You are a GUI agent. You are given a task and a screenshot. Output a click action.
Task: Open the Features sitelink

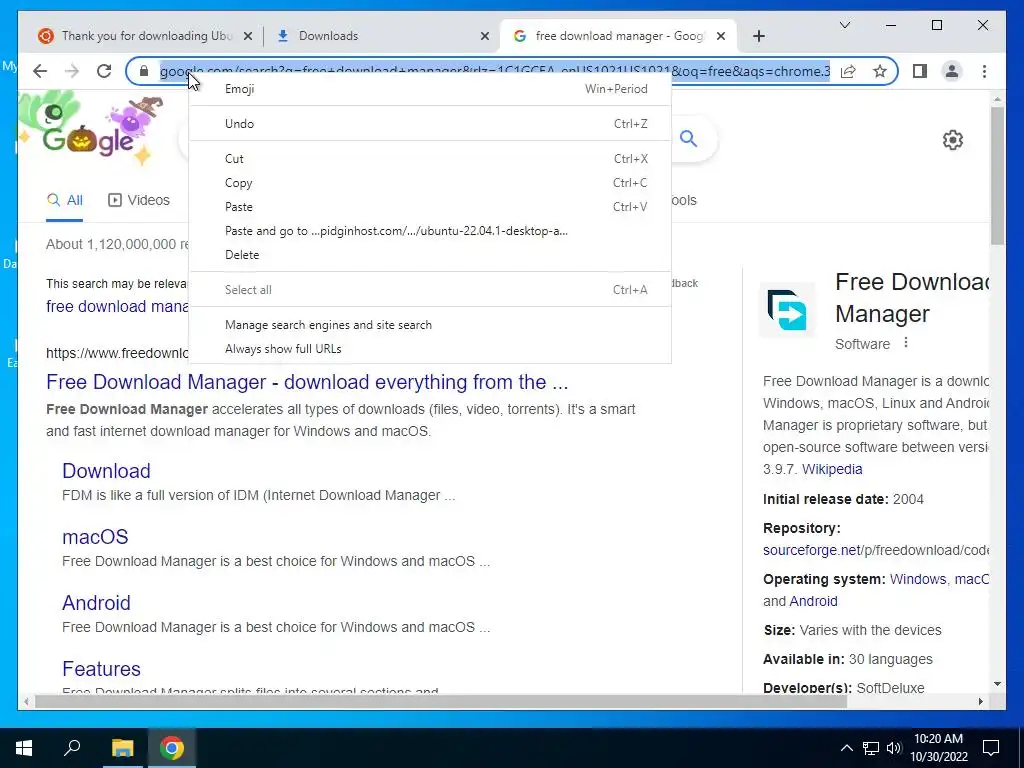tap(101, 669)
